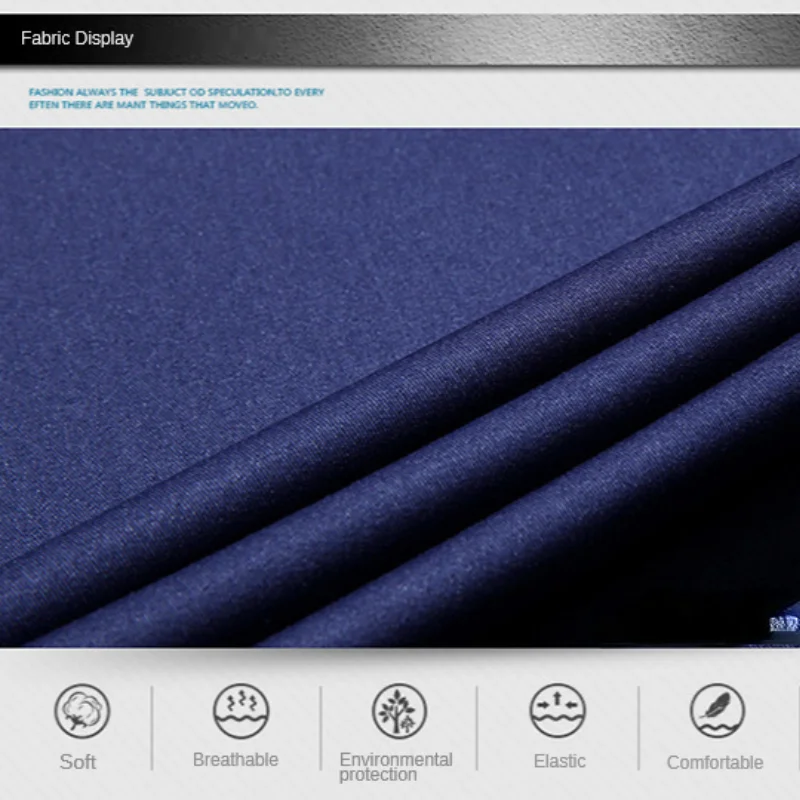
Task: Click the 'Fabric Display' heading
Action: [77, 38]
